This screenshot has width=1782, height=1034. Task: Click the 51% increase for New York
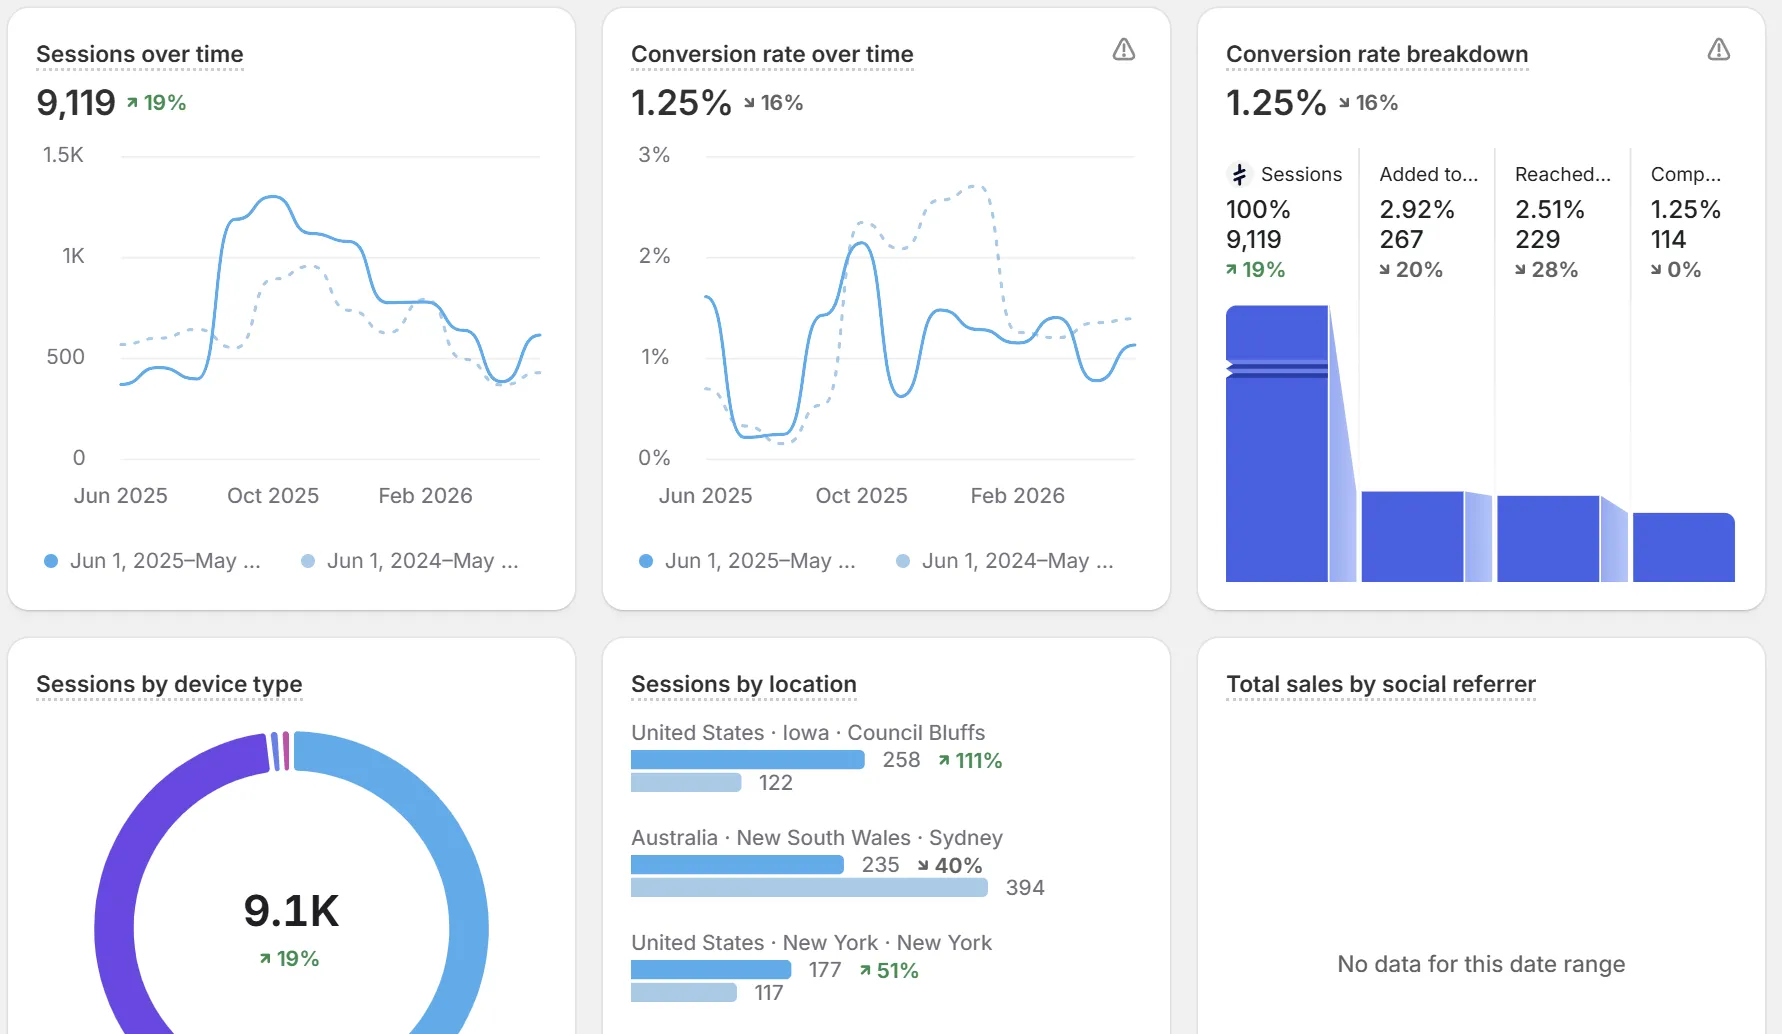888,971
